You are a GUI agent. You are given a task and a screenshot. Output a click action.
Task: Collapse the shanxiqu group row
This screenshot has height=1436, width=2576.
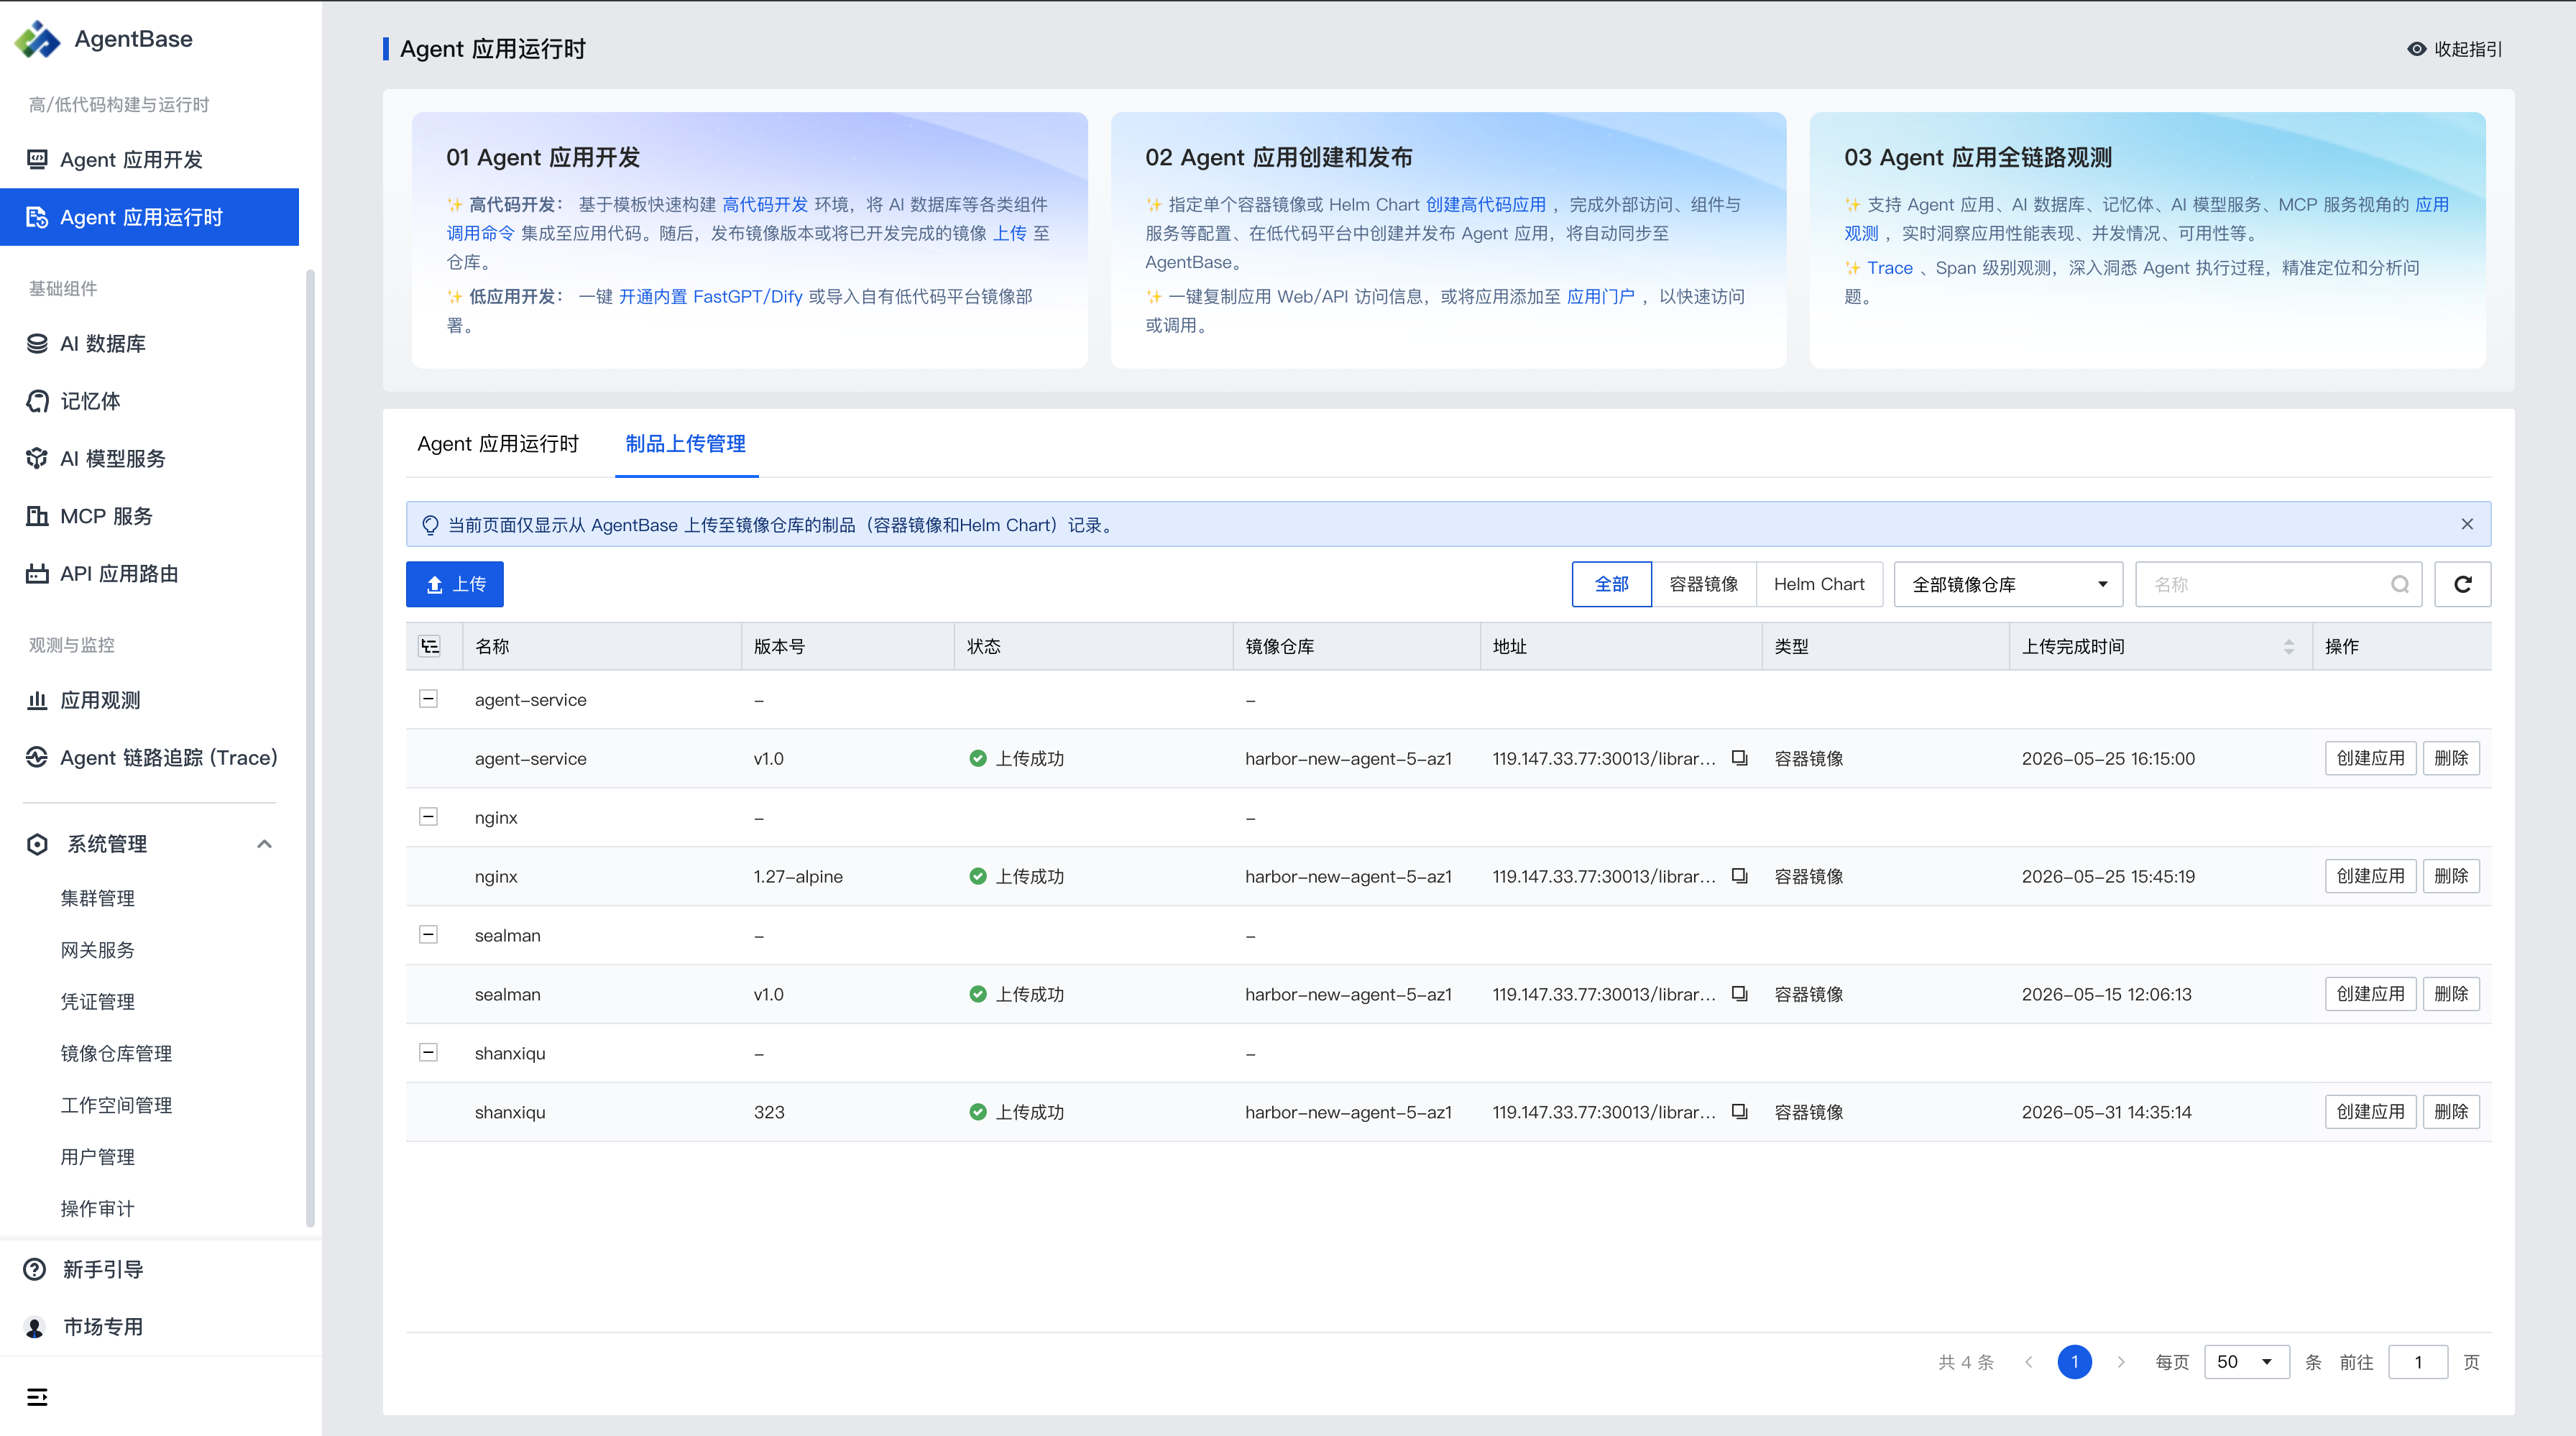coord(428,1052)
